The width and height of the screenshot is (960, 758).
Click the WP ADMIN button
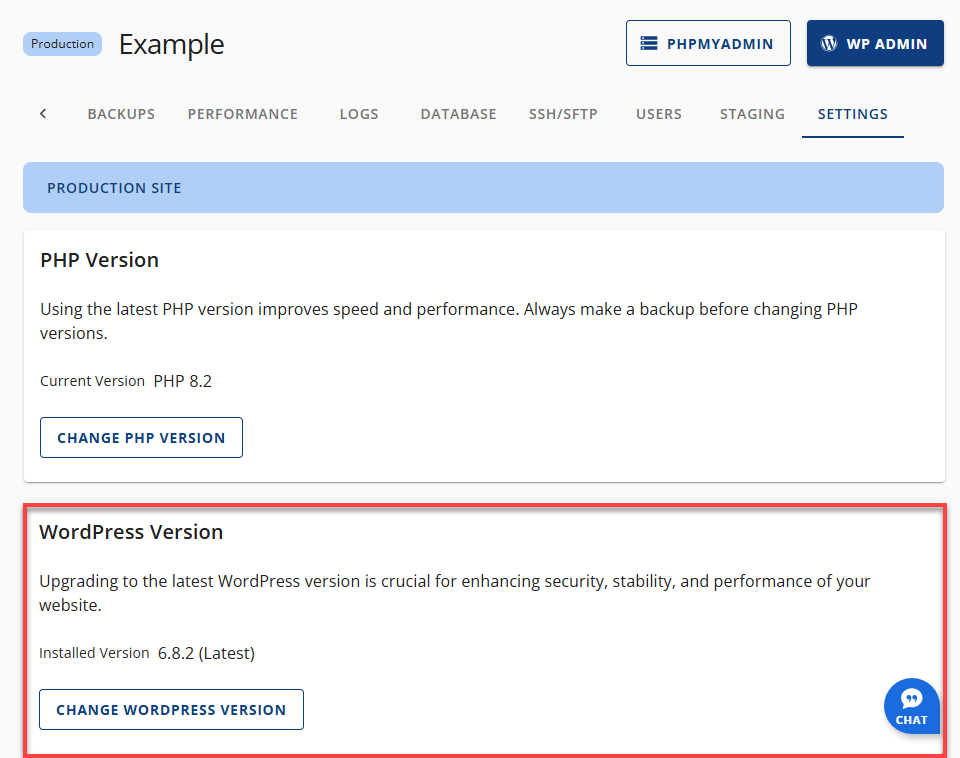875,43
